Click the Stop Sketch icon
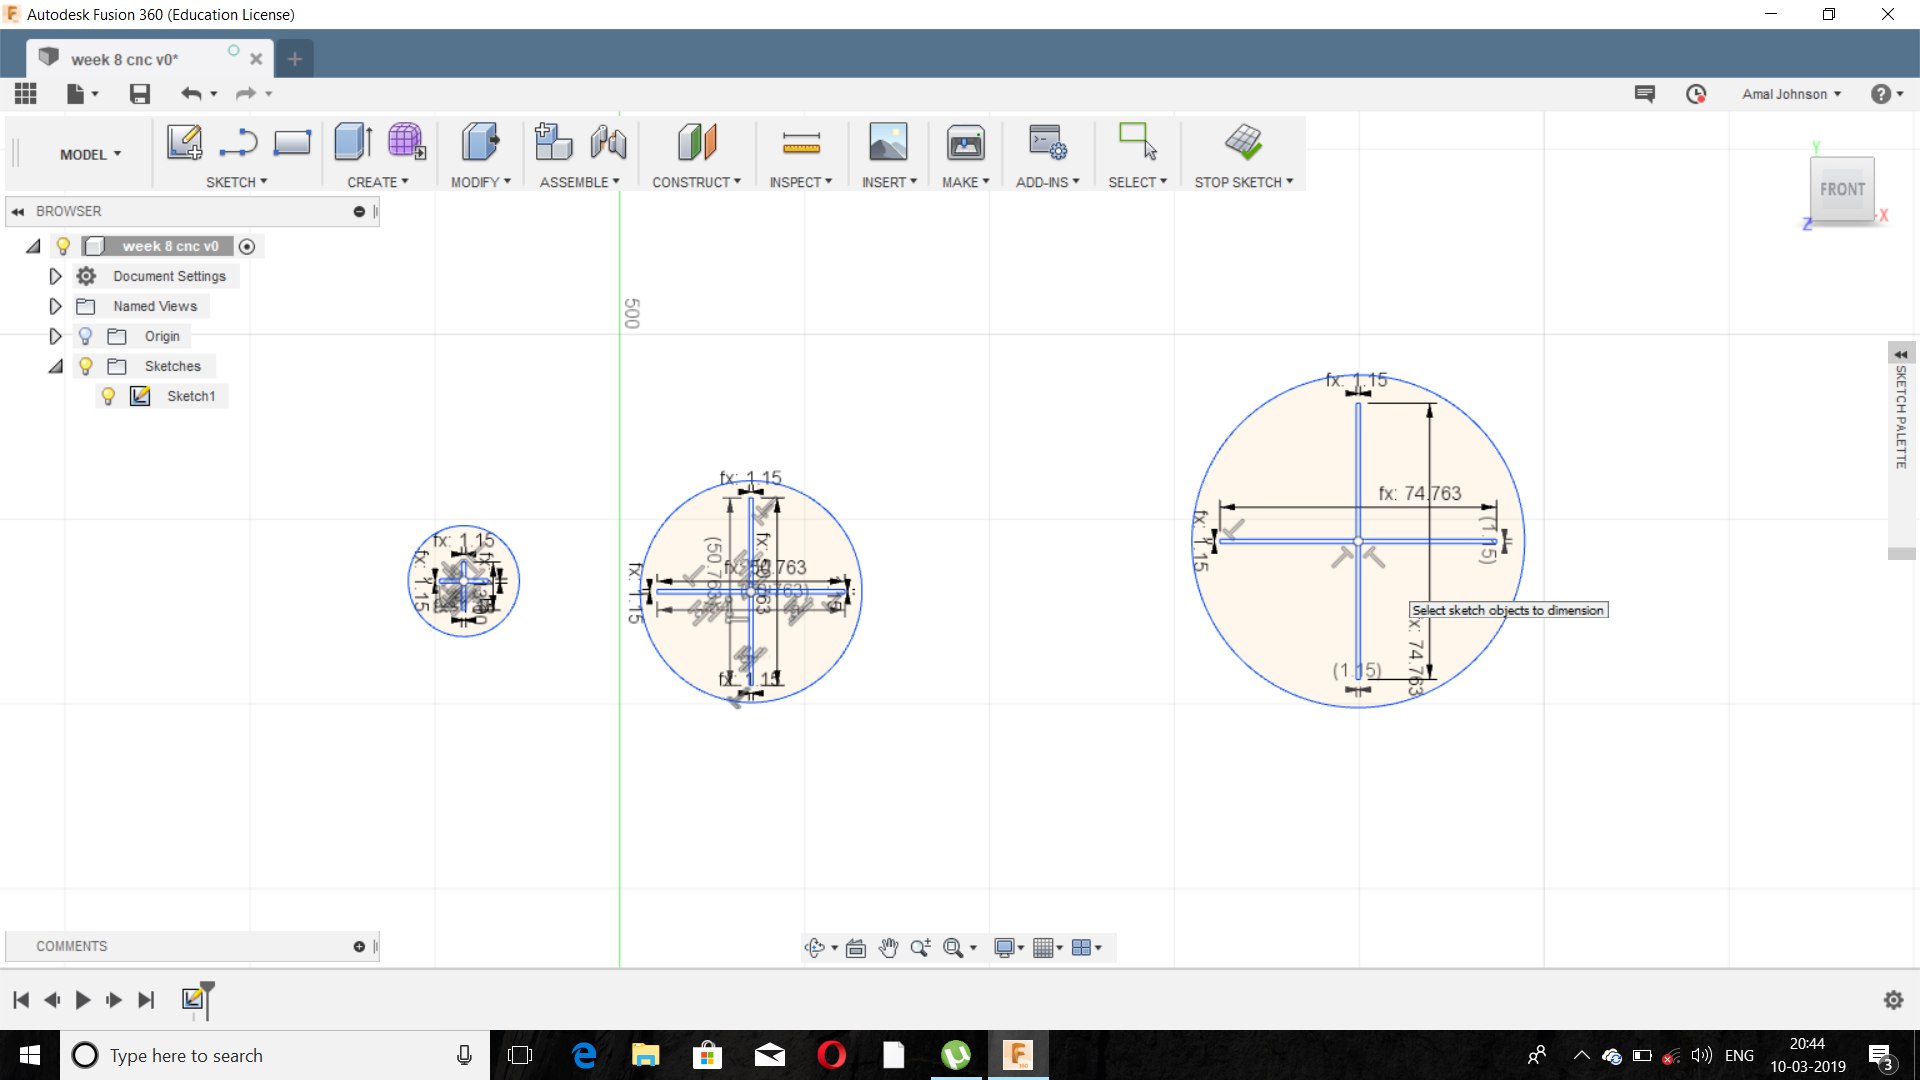Viewport: 1920px width, 1080px height. [x=1243, y=142]
